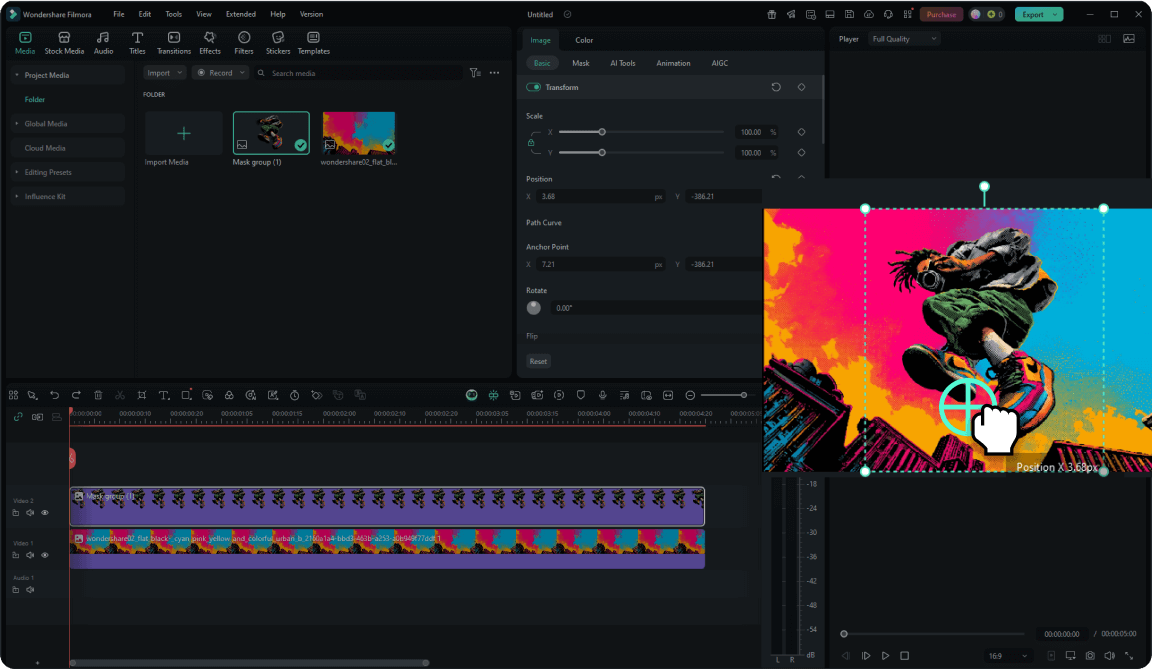The width and height of the screenshot is (1152, 669).
Task: Add text with the timeline text tool
Action: 164,395
